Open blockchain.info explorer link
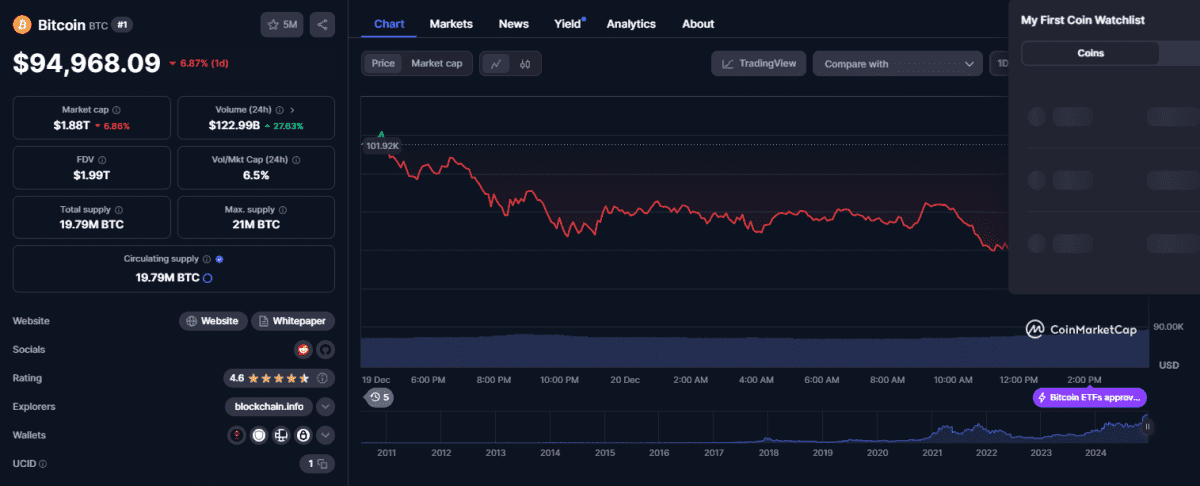 click(268, 407)
